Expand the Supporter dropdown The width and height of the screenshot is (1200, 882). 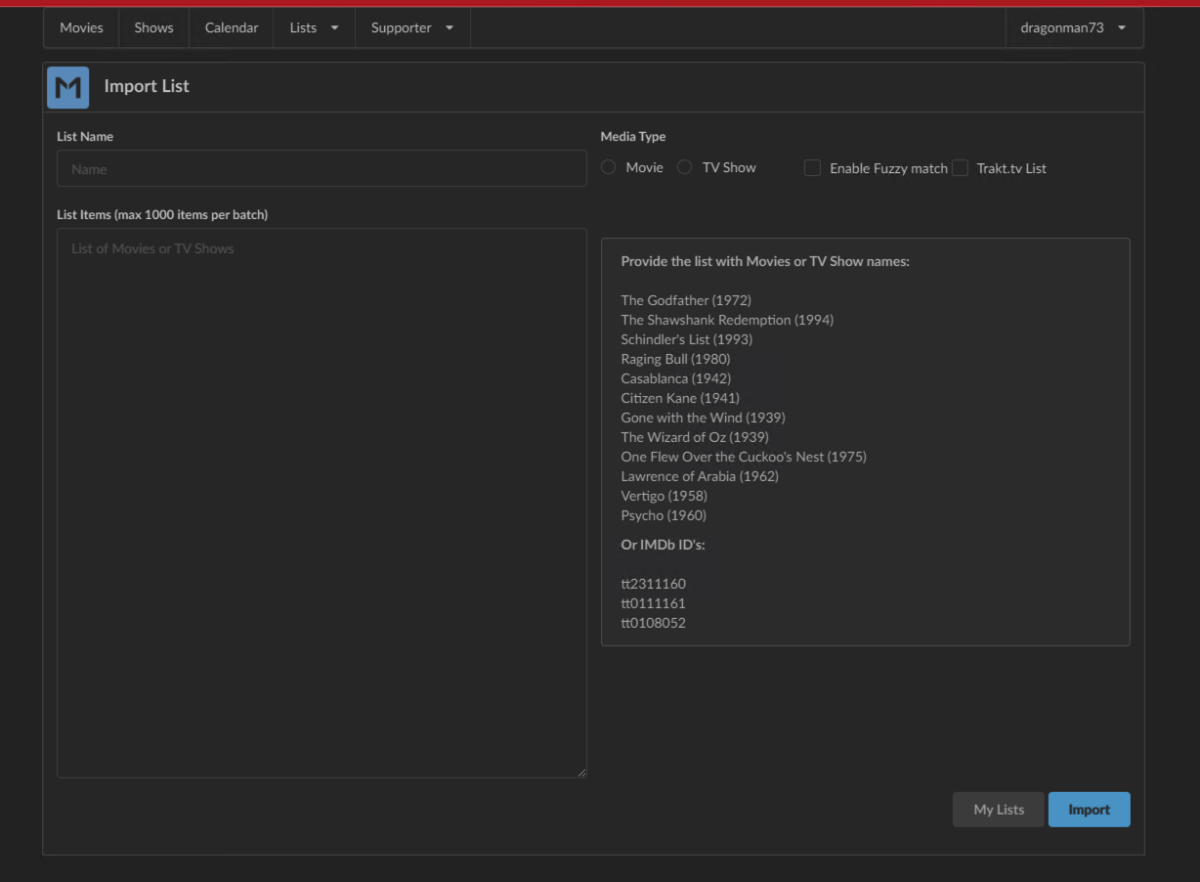pyautogui.click(x=402, y=28)
